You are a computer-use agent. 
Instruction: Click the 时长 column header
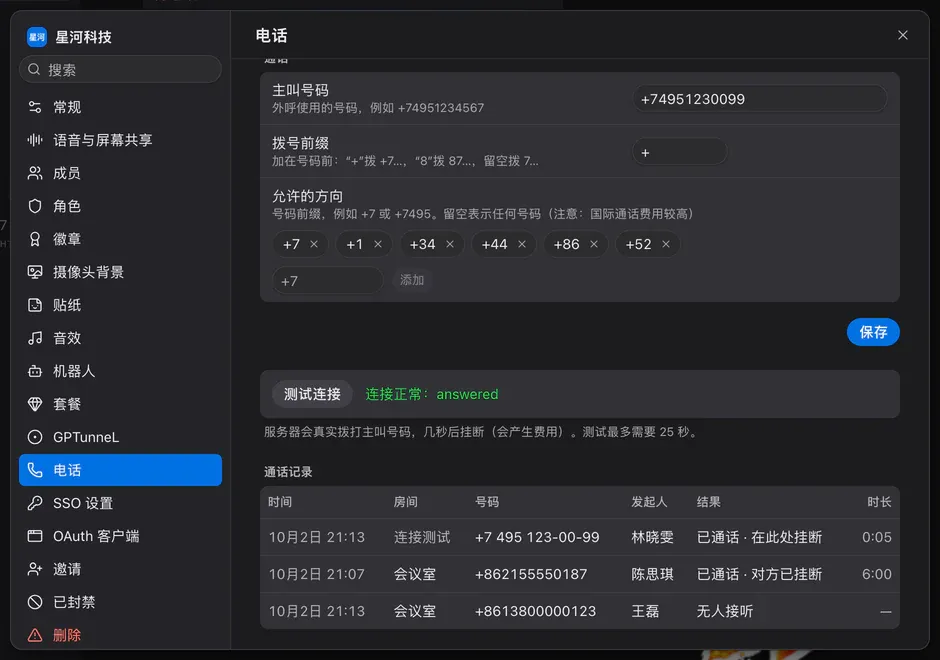(879, 502)
